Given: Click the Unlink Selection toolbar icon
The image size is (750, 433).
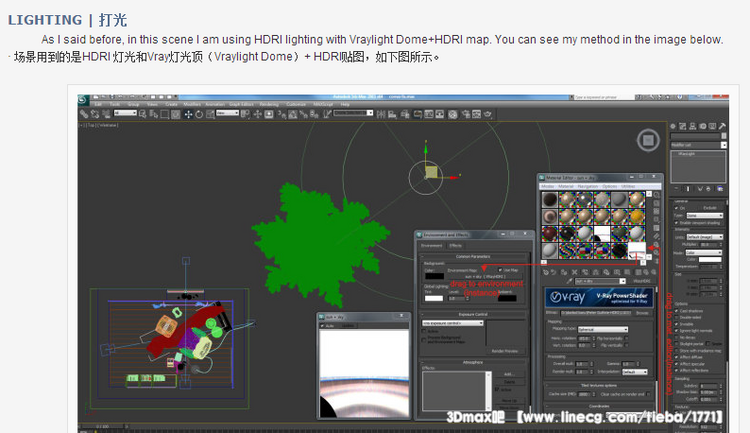Looking at the screenshot, I should coord(95,114).
